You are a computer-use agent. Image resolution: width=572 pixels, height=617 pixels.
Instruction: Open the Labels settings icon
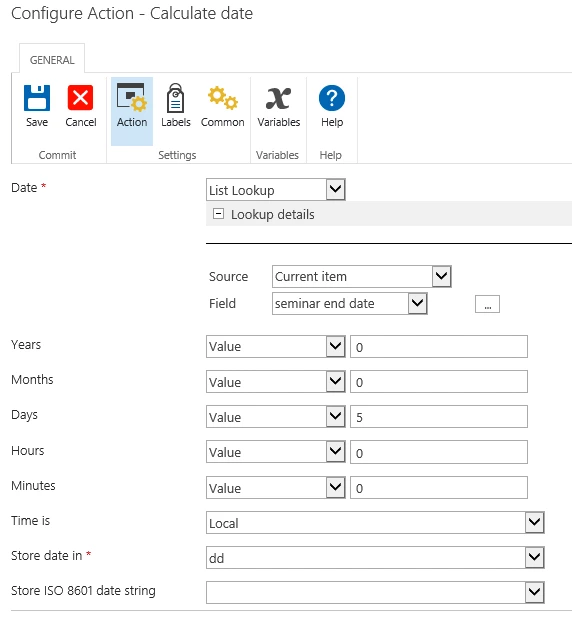coord(175,98)
